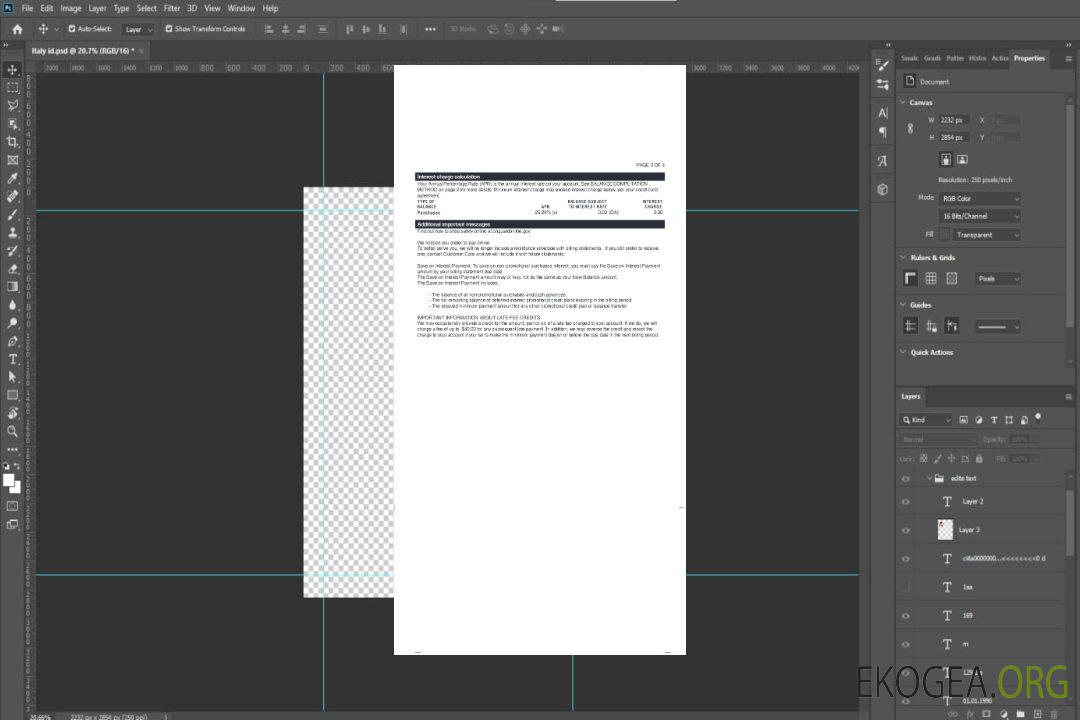Show the hidden 'Ian' layer

[906, 587]
